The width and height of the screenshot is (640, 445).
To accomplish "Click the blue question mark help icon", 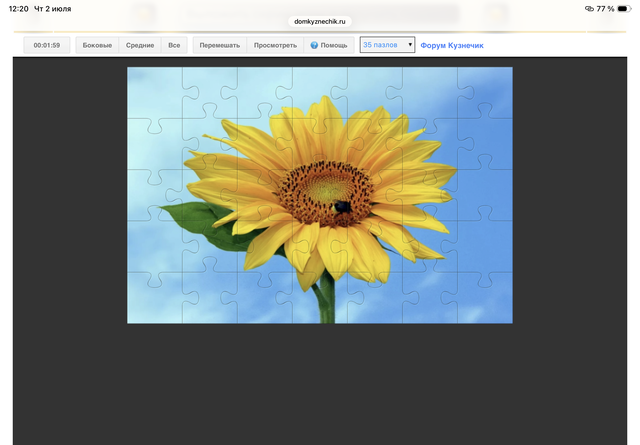I will pyautogui.click(x=314, y=45).
